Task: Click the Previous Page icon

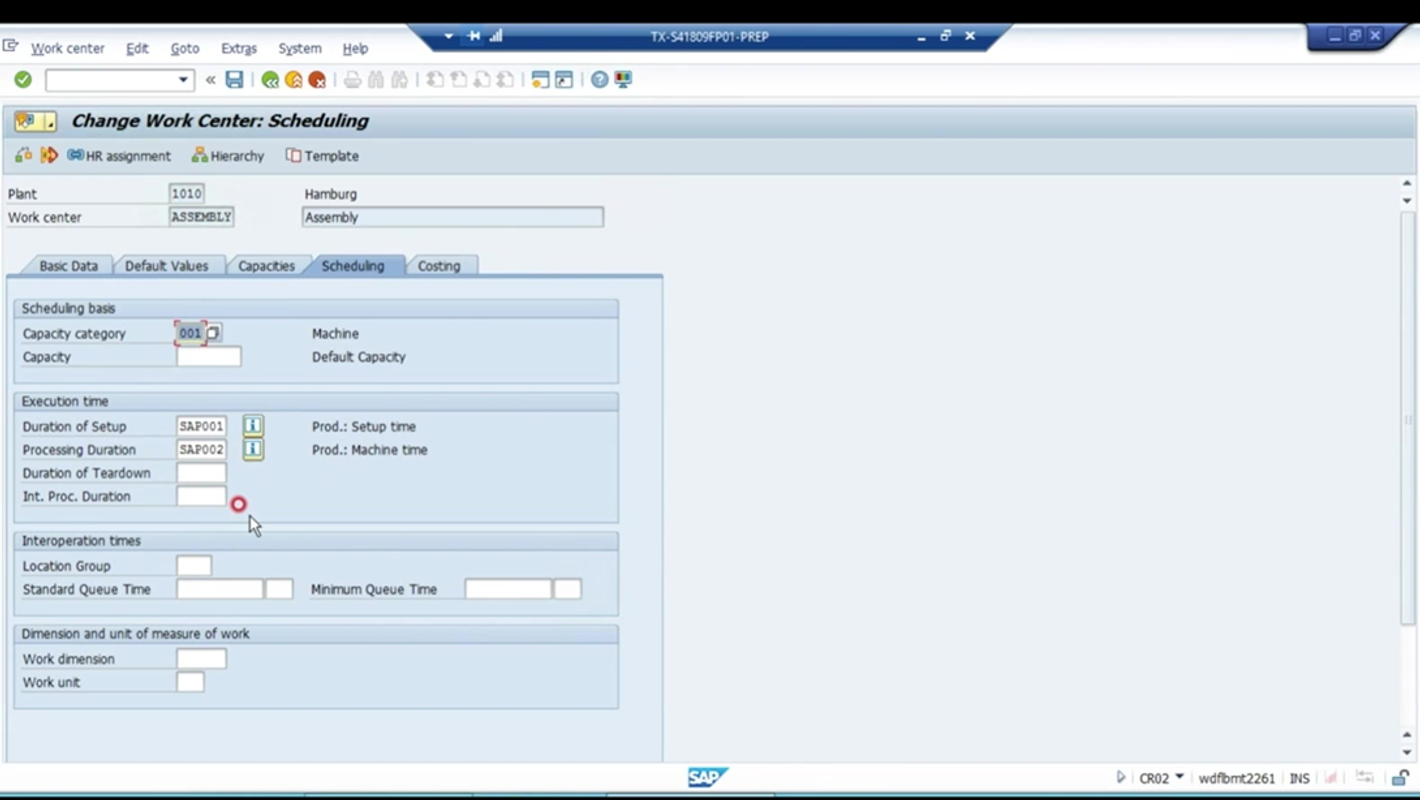Action: click(x=458, y=80)
